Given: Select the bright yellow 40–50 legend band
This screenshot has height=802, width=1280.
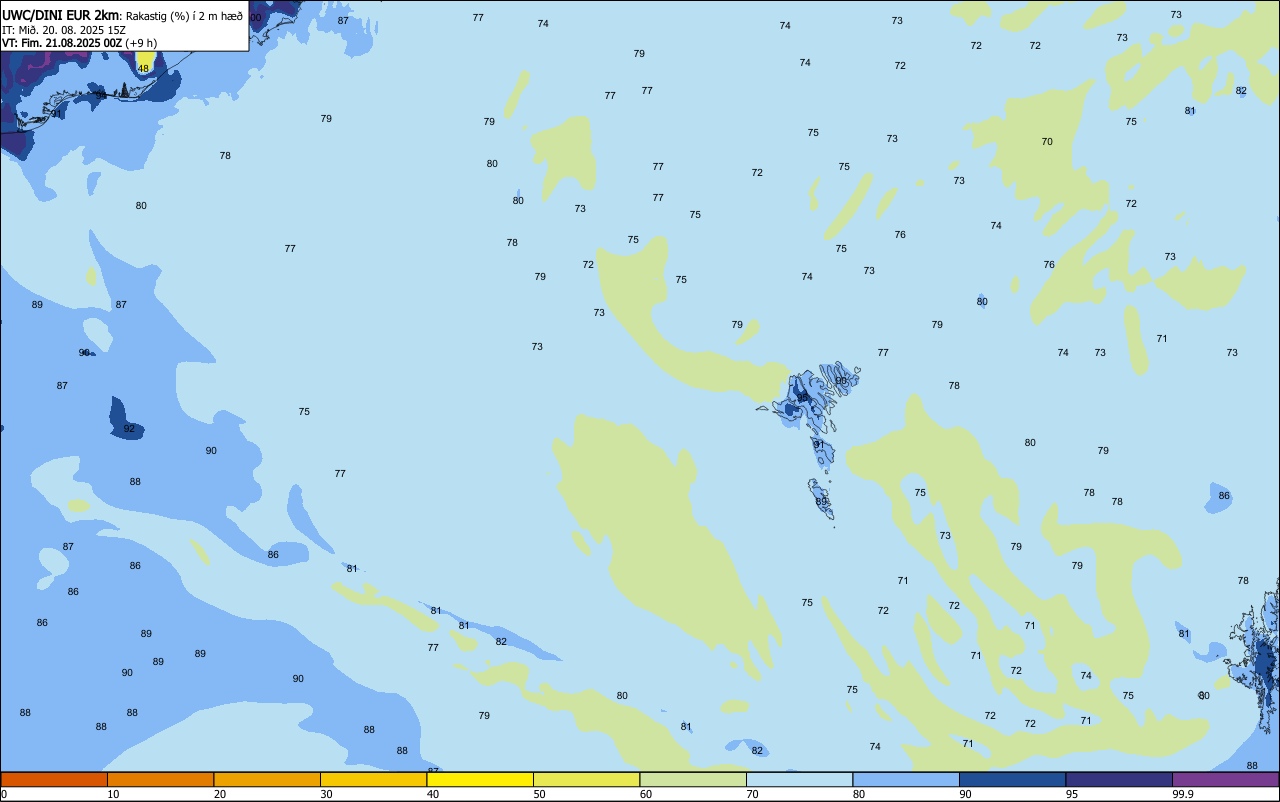Looking at the screenshot, I should [480, 779].
